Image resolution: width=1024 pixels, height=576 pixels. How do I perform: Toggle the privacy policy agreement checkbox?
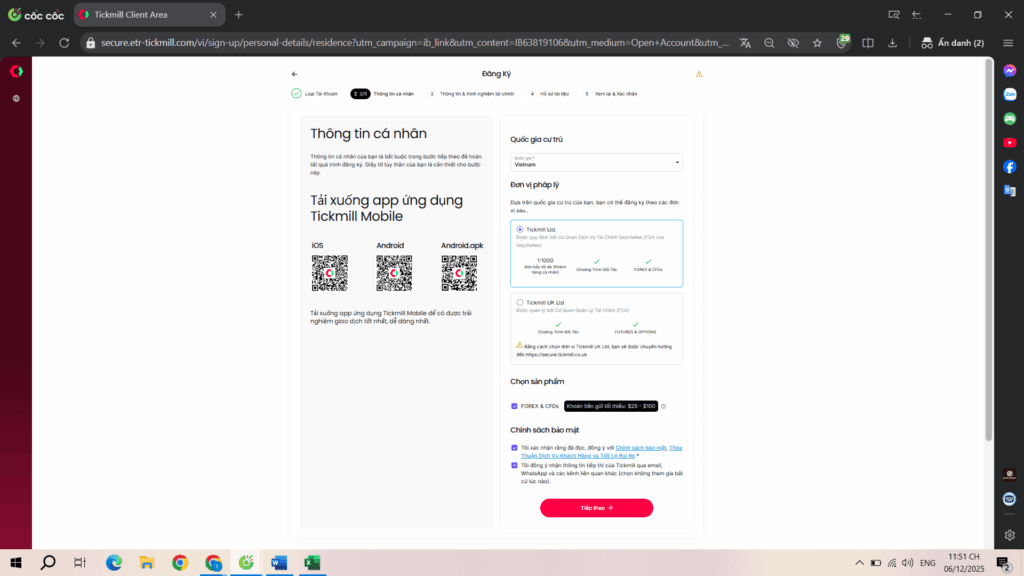coord(514,448)
